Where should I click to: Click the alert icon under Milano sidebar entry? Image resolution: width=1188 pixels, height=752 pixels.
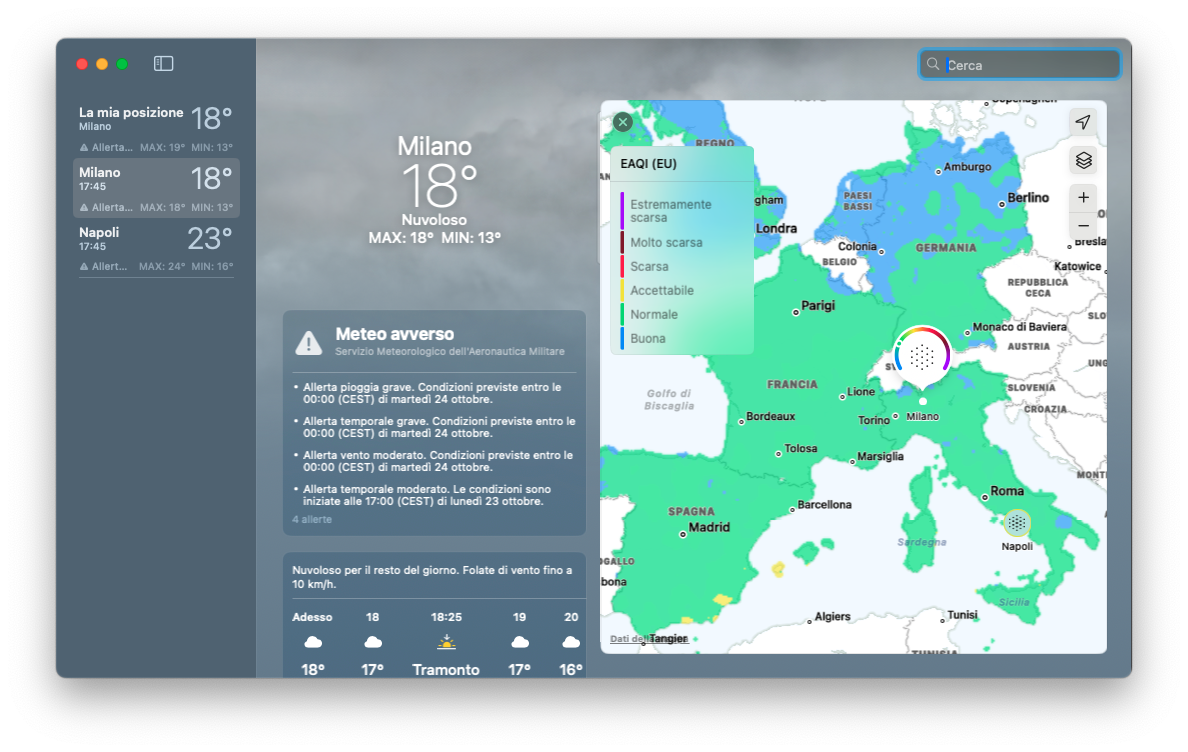(84, 208)
